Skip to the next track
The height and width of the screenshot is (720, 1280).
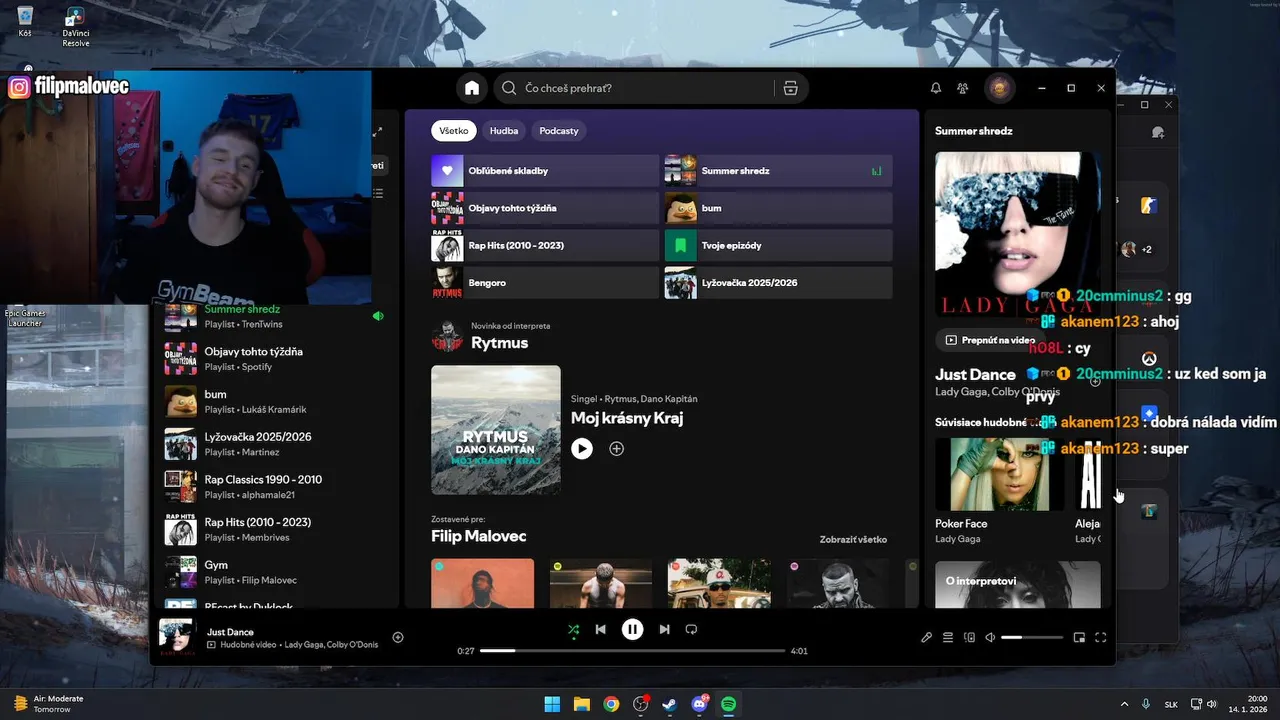pos(664,630)
